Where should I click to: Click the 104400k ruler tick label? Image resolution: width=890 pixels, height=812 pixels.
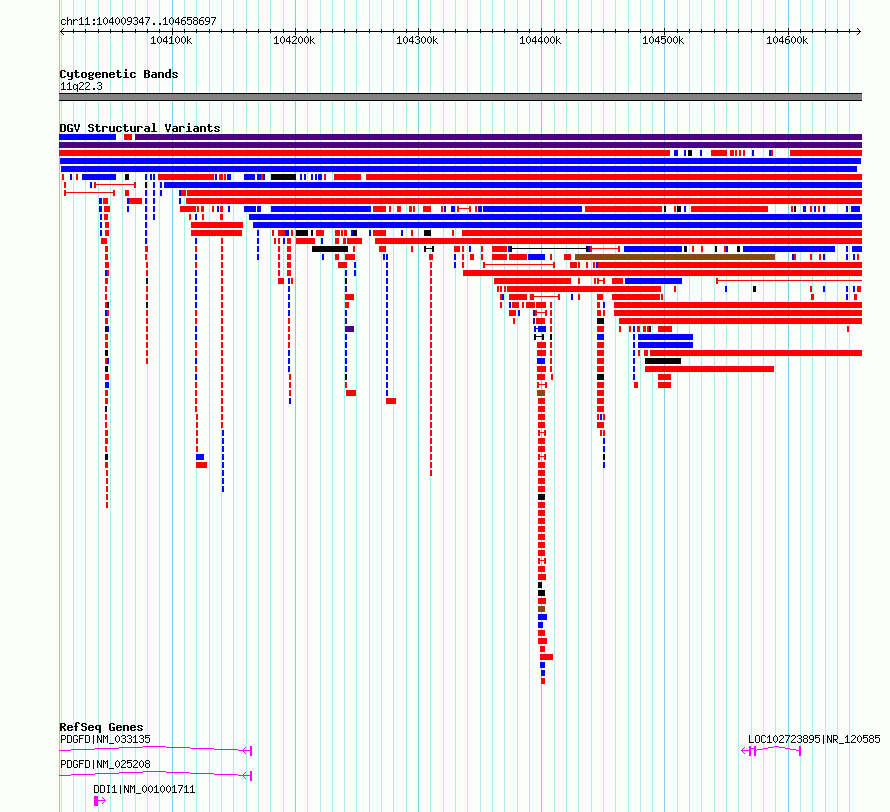[540, 40]
